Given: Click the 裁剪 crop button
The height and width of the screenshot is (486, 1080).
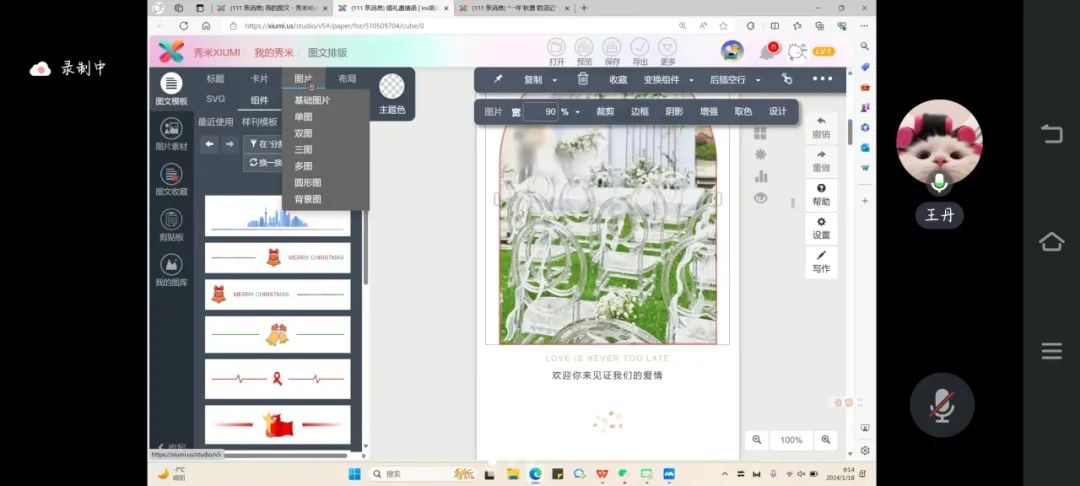Looking at the screenshot, I should point(605,112).
